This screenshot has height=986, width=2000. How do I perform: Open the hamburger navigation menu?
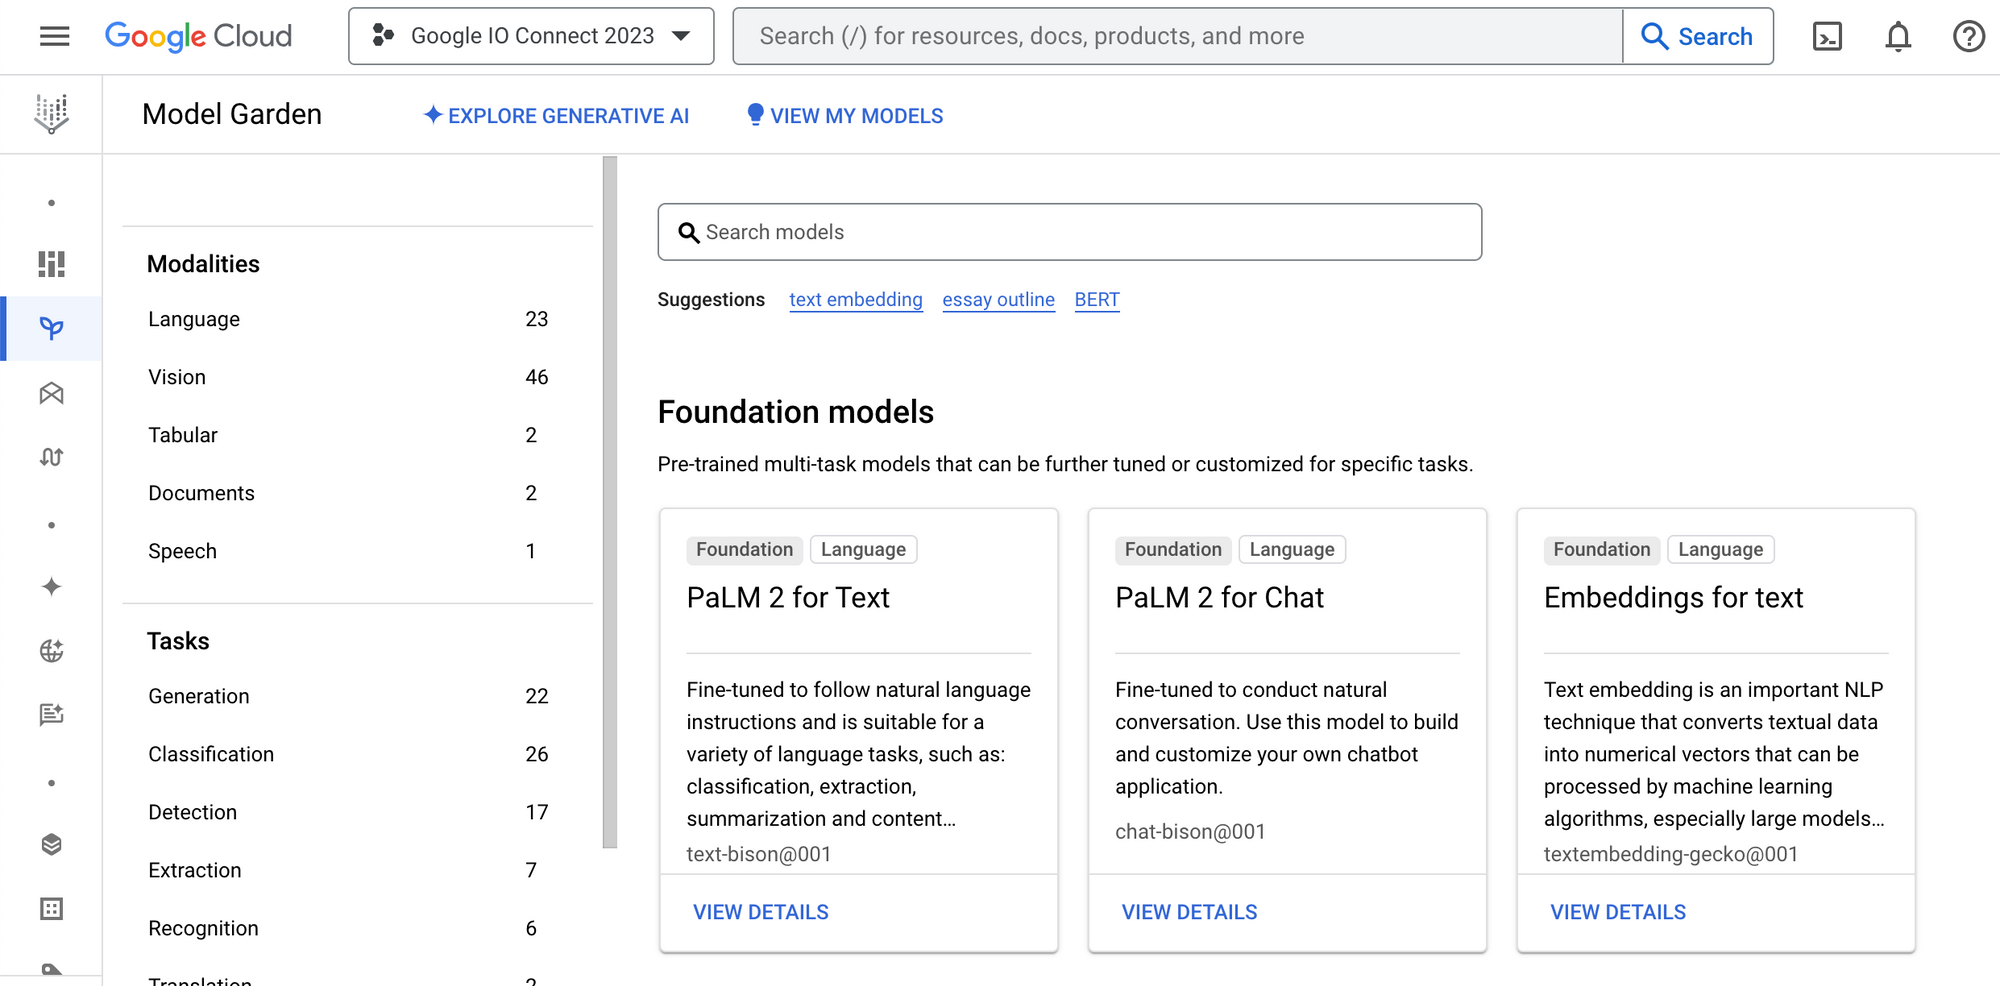click(x=54, y=37)
